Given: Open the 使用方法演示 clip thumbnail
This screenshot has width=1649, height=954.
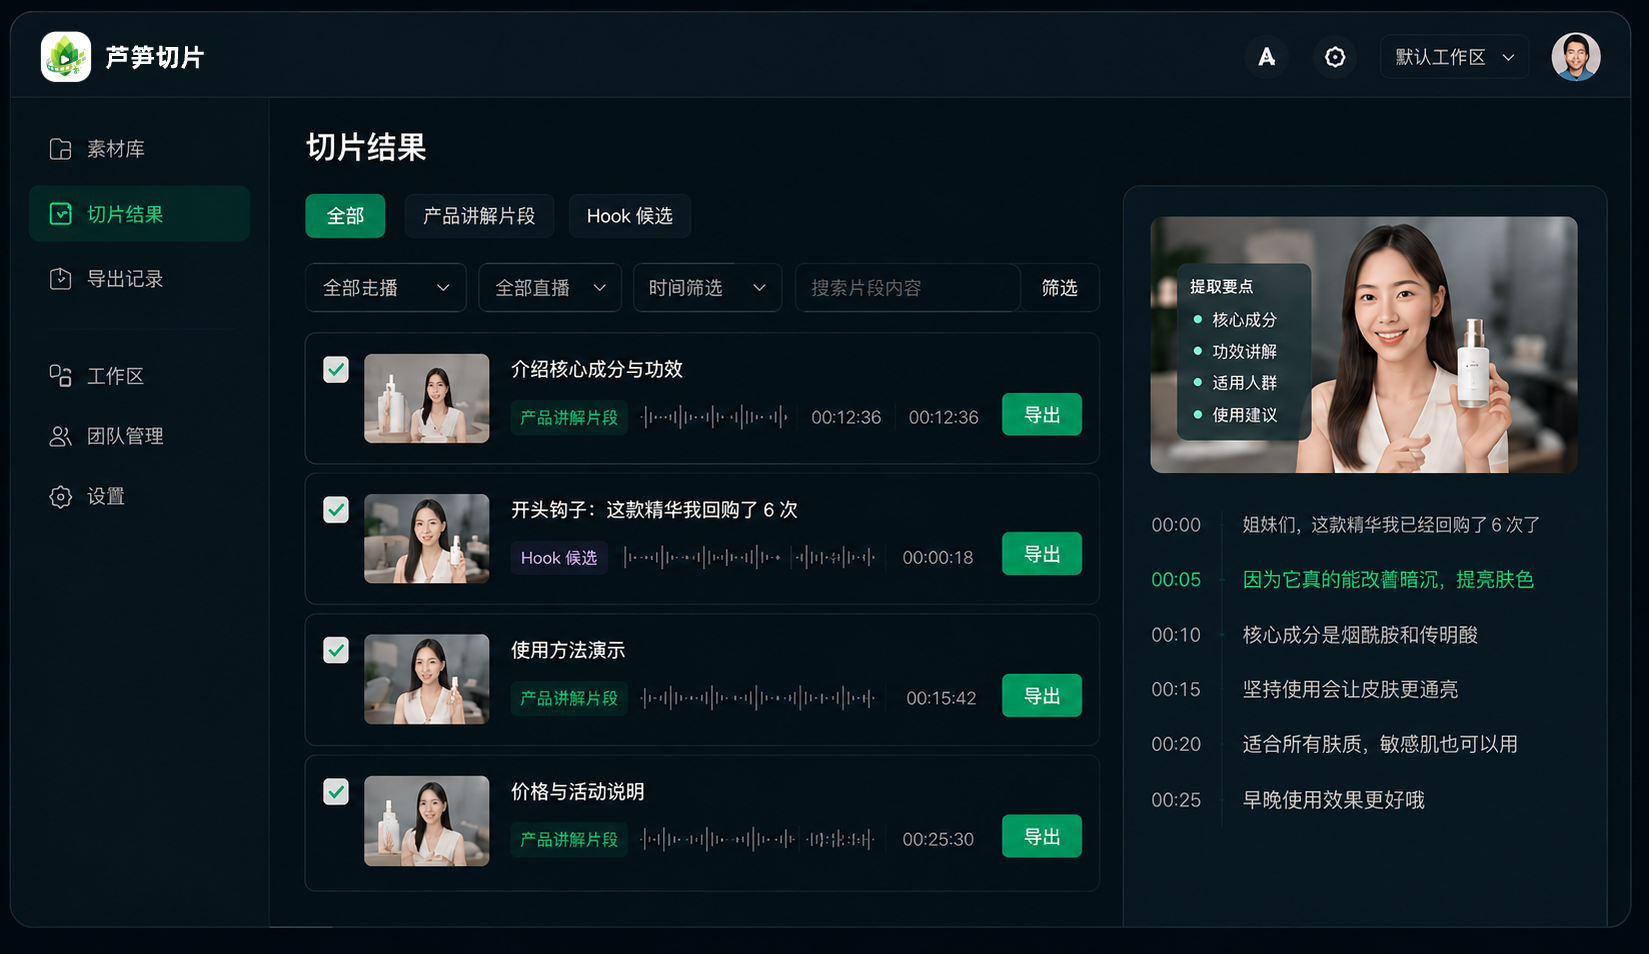Looking at the screenshot, I should pyautogui.click(x=427, y=680).
